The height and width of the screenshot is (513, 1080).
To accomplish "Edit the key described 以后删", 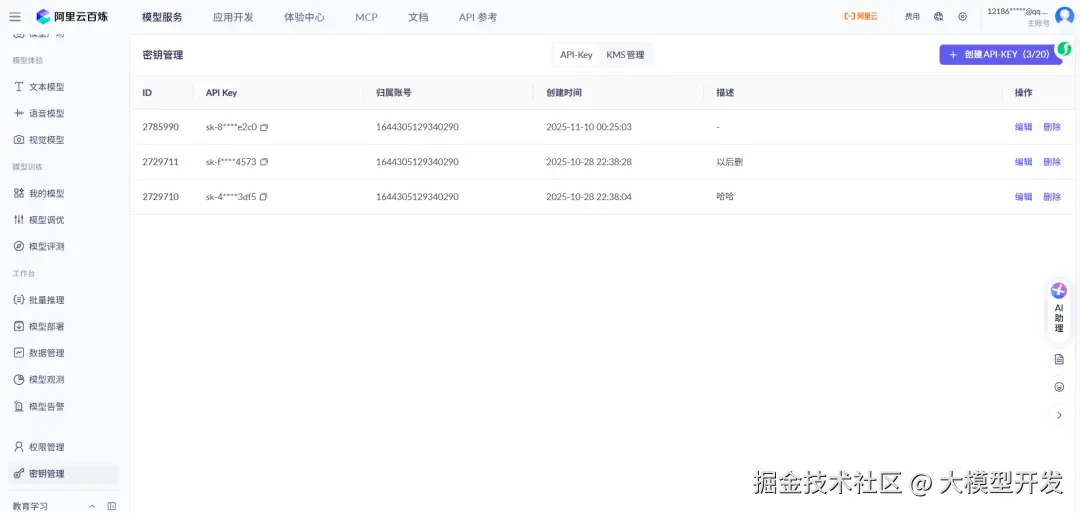I will [1024, 162].
